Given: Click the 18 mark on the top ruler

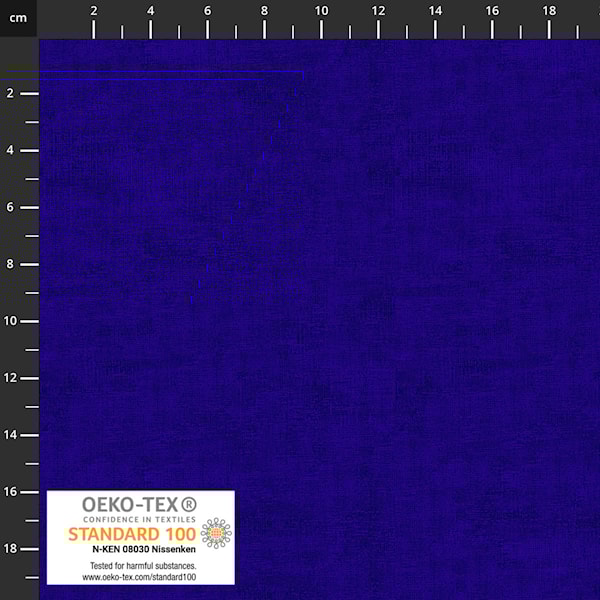Looking at the screenshot, I should click(x=549, y=10).
